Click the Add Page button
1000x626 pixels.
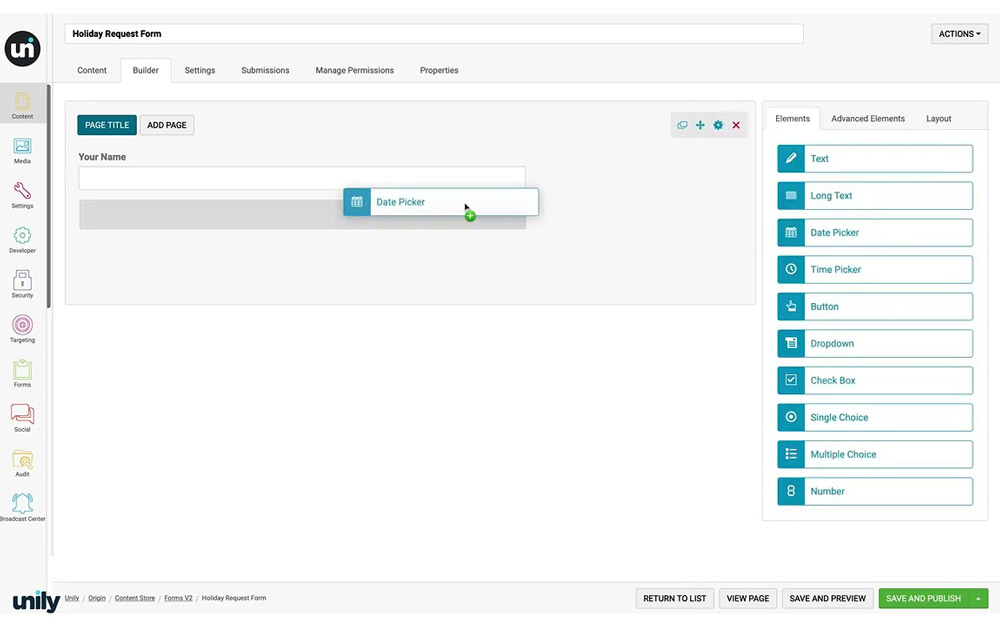(167, 125)
